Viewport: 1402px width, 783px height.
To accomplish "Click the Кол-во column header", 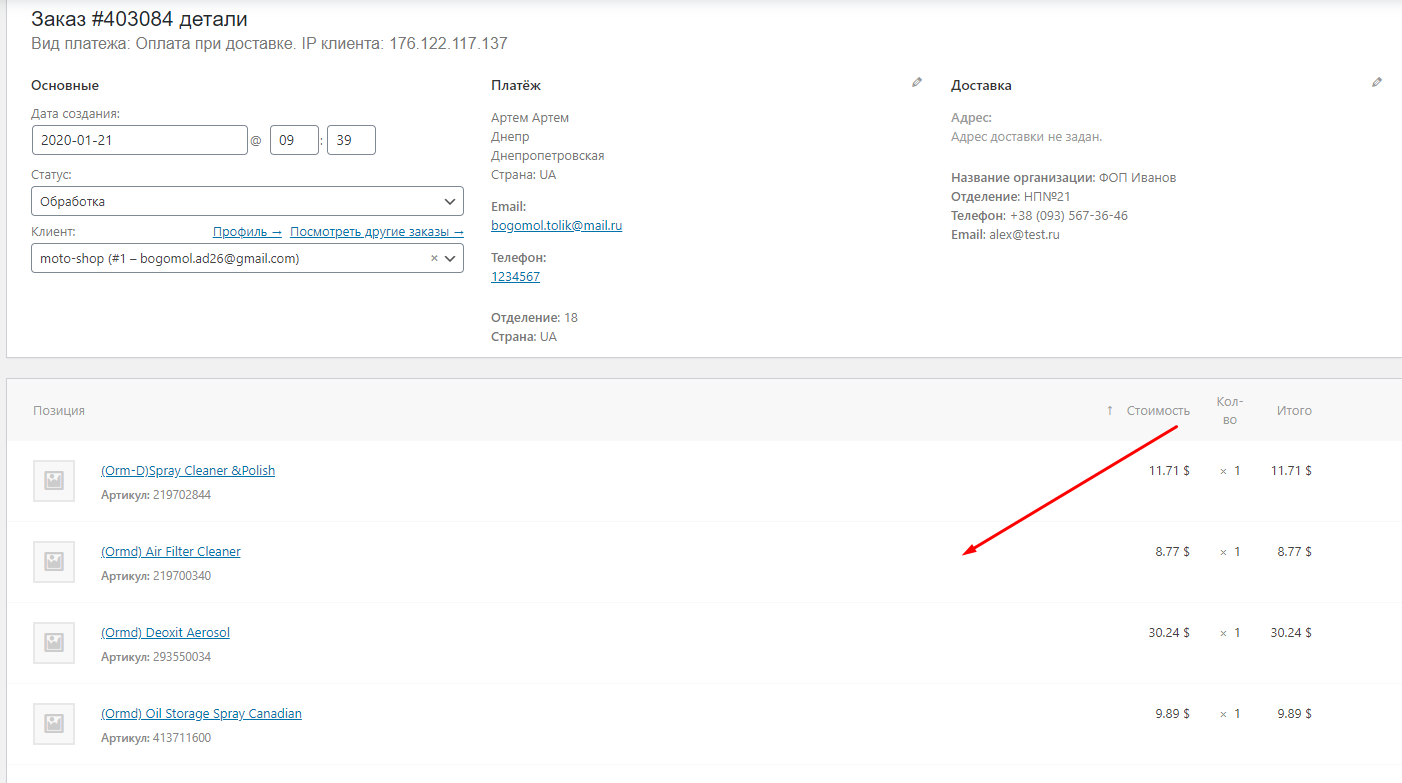I will [1230, 410].
